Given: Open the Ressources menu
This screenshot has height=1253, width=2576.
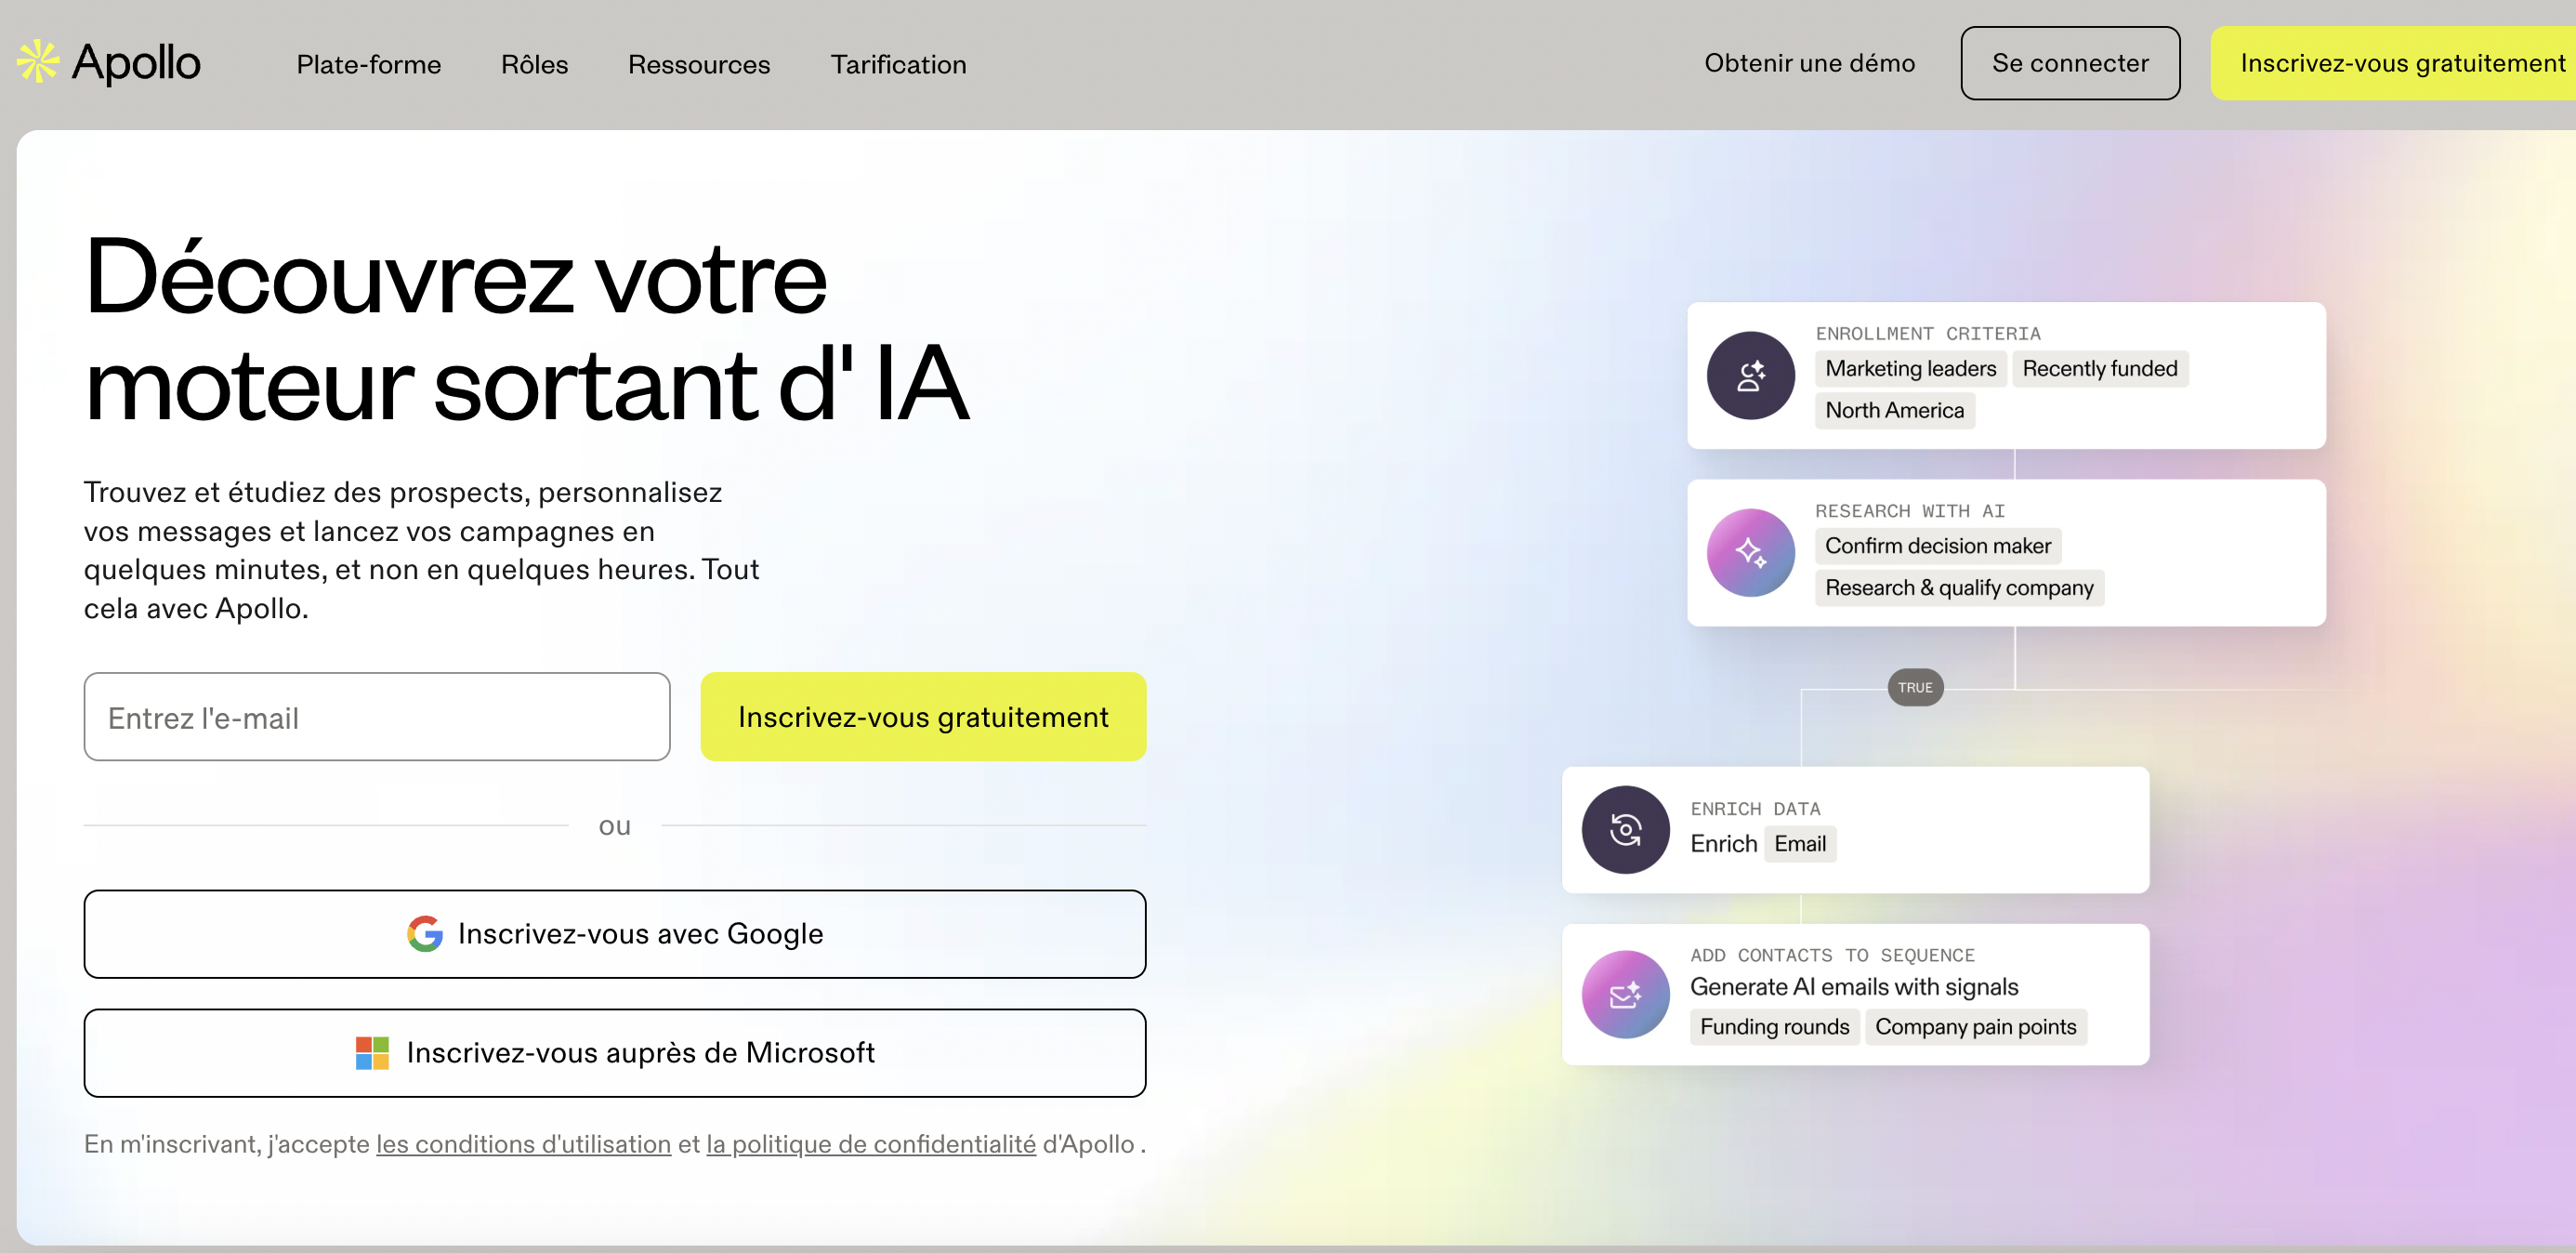Looking at the screenshot, I should [x=699, y=64].
